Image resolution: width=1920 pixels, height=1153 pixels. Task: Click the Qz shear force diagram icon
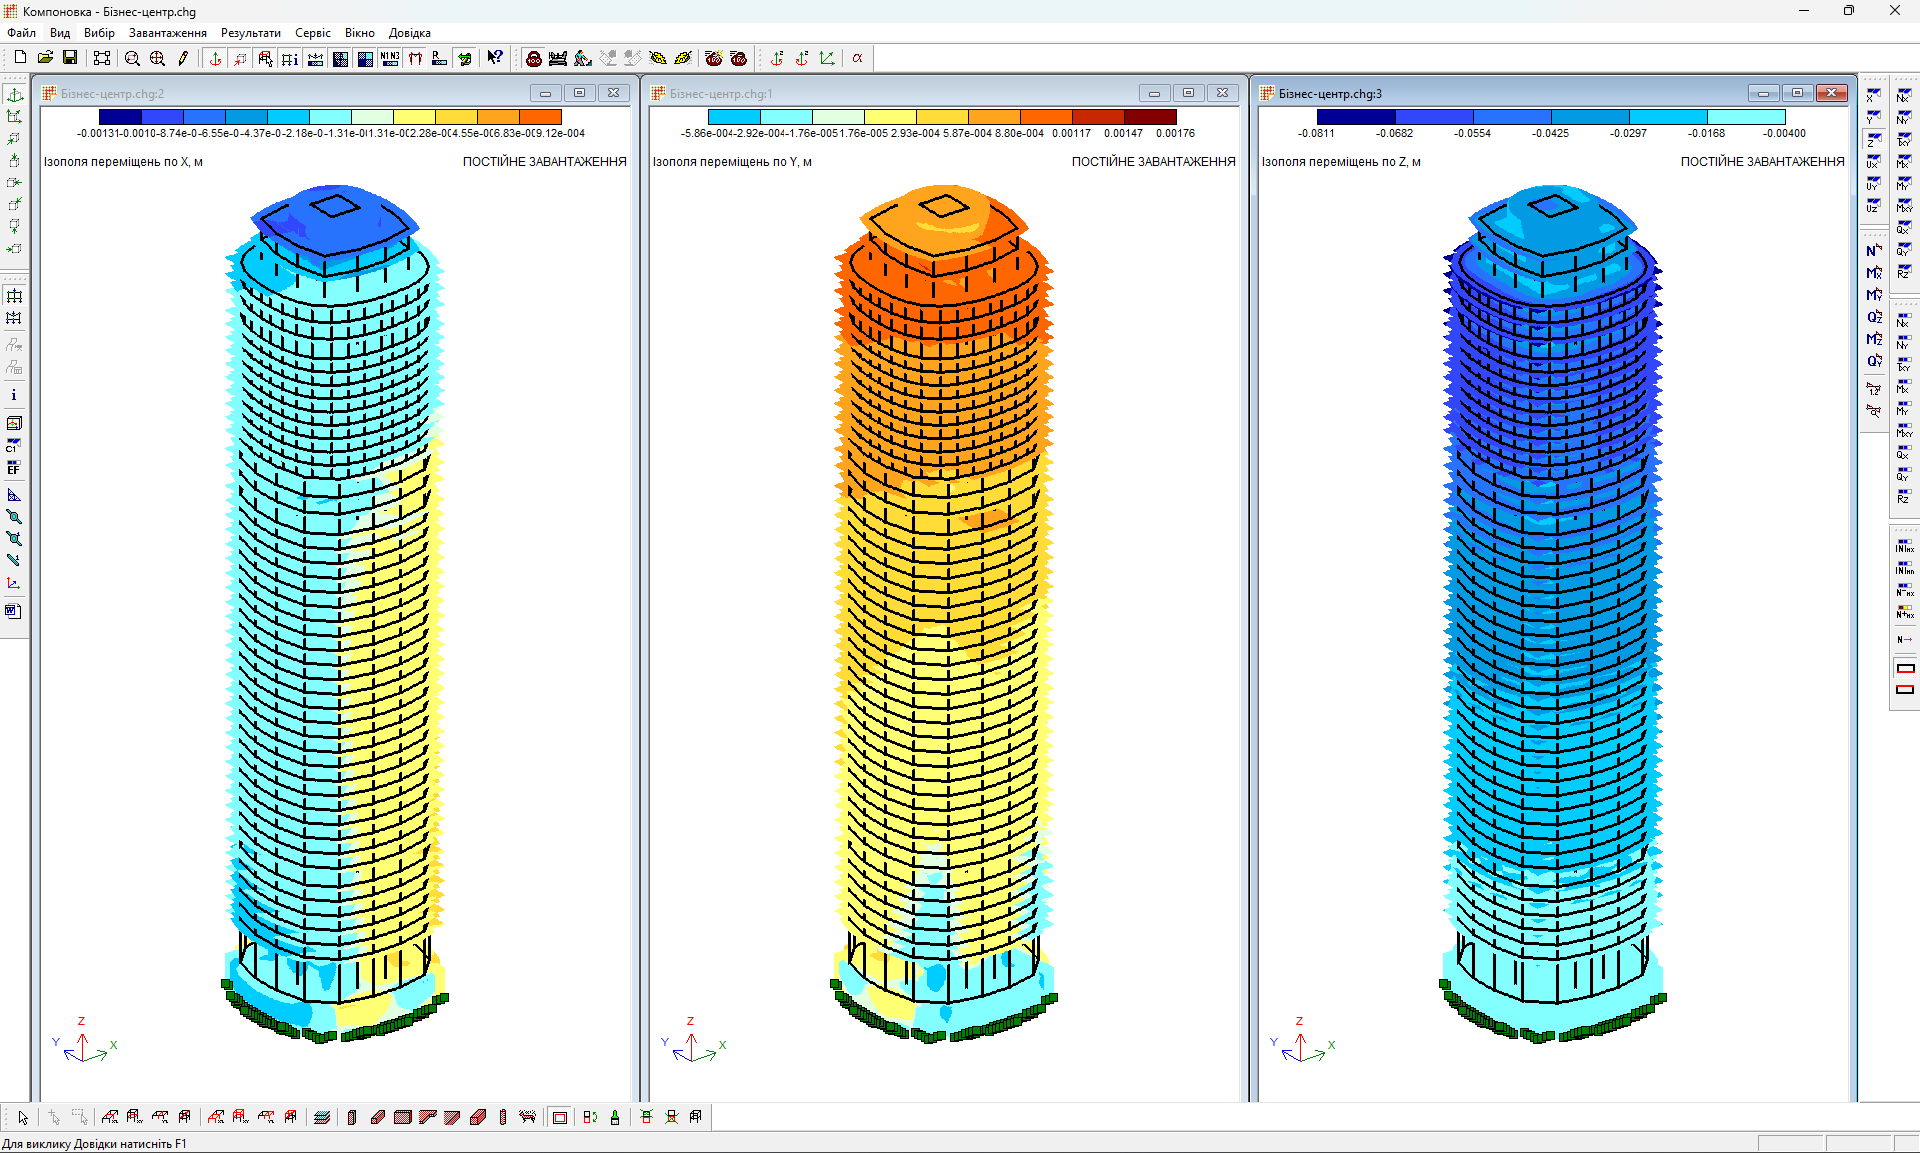1873,317
